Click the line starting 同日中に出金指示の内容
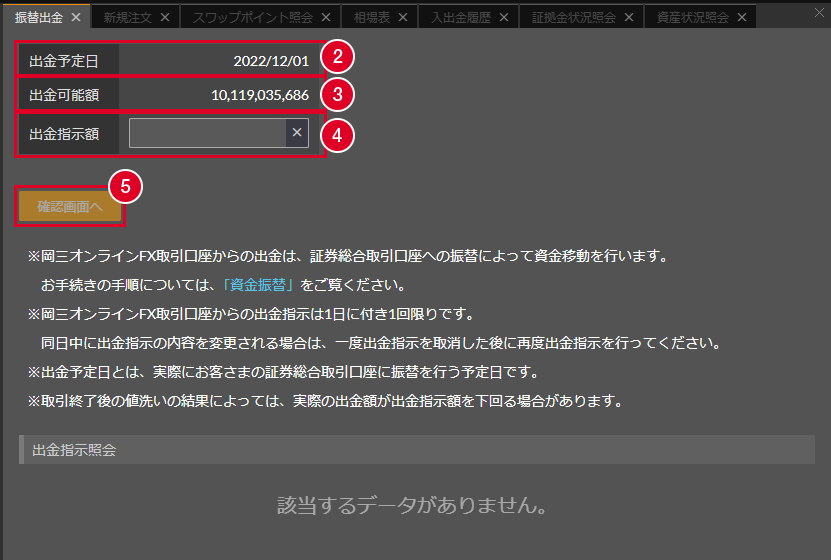 pyautogui.click(x=381, y=343)
